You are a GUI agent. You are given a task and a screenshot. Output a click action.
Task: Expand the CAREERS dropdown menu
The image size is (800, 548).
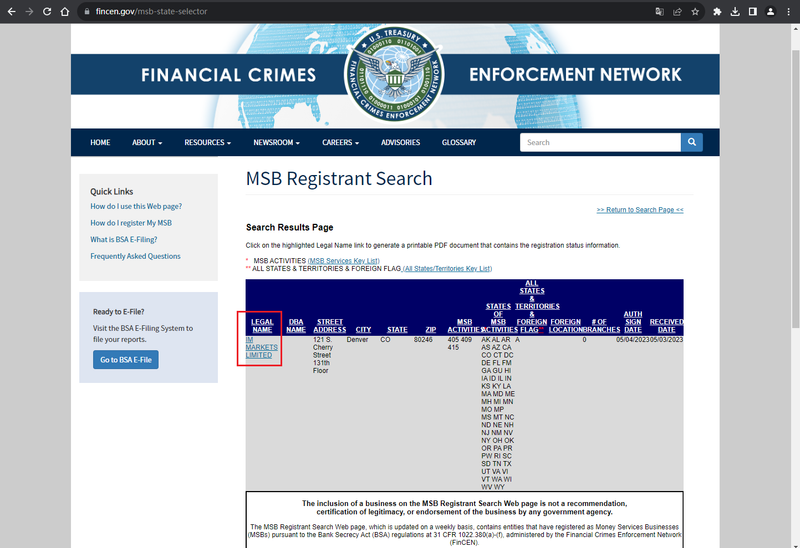[x=340, y=142]
